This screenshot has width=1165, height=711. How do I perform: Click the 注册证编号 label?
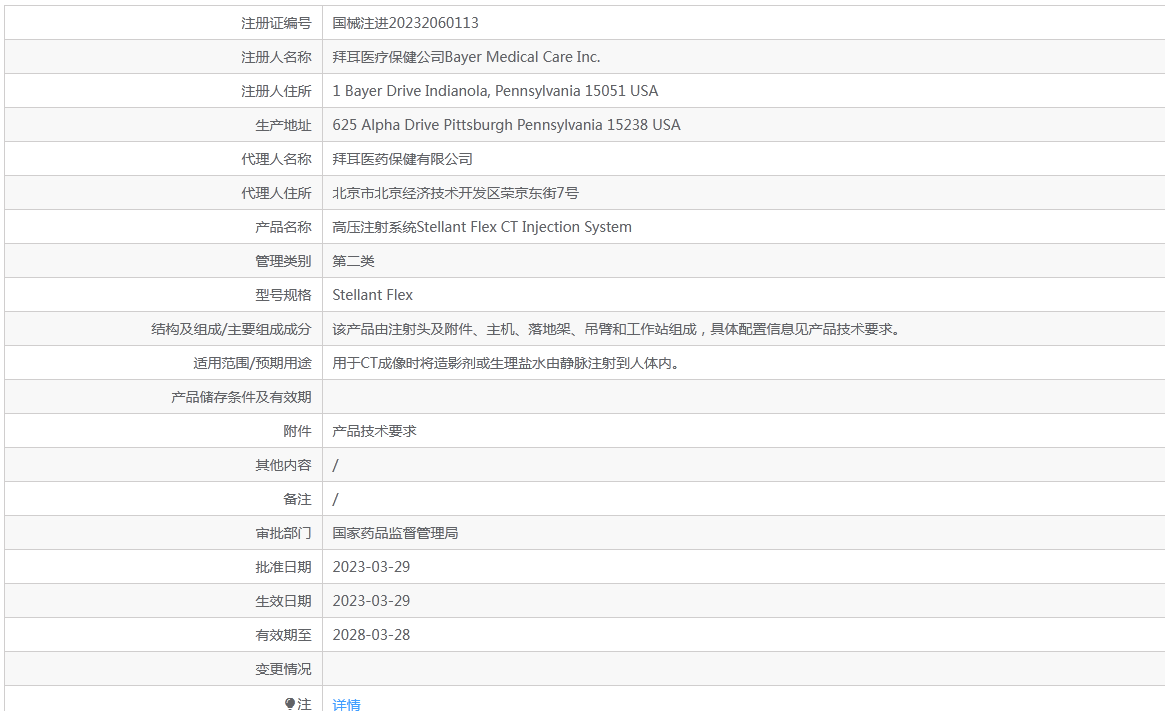click(276, 23)
